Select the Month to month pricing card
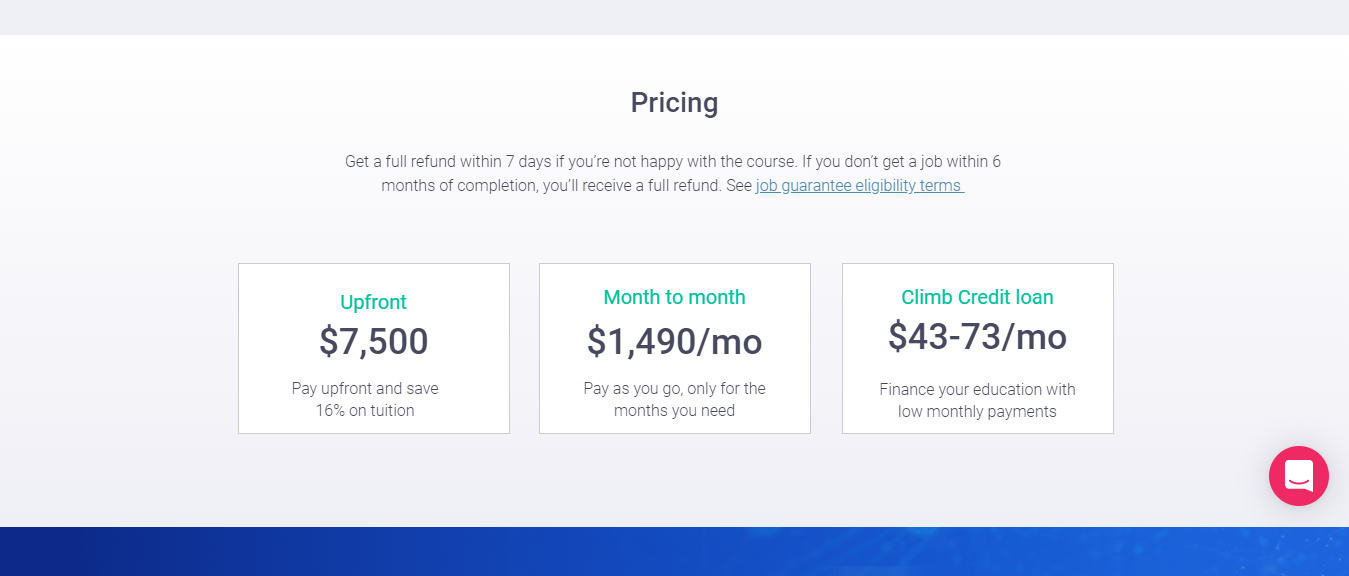 click(674, 348)
